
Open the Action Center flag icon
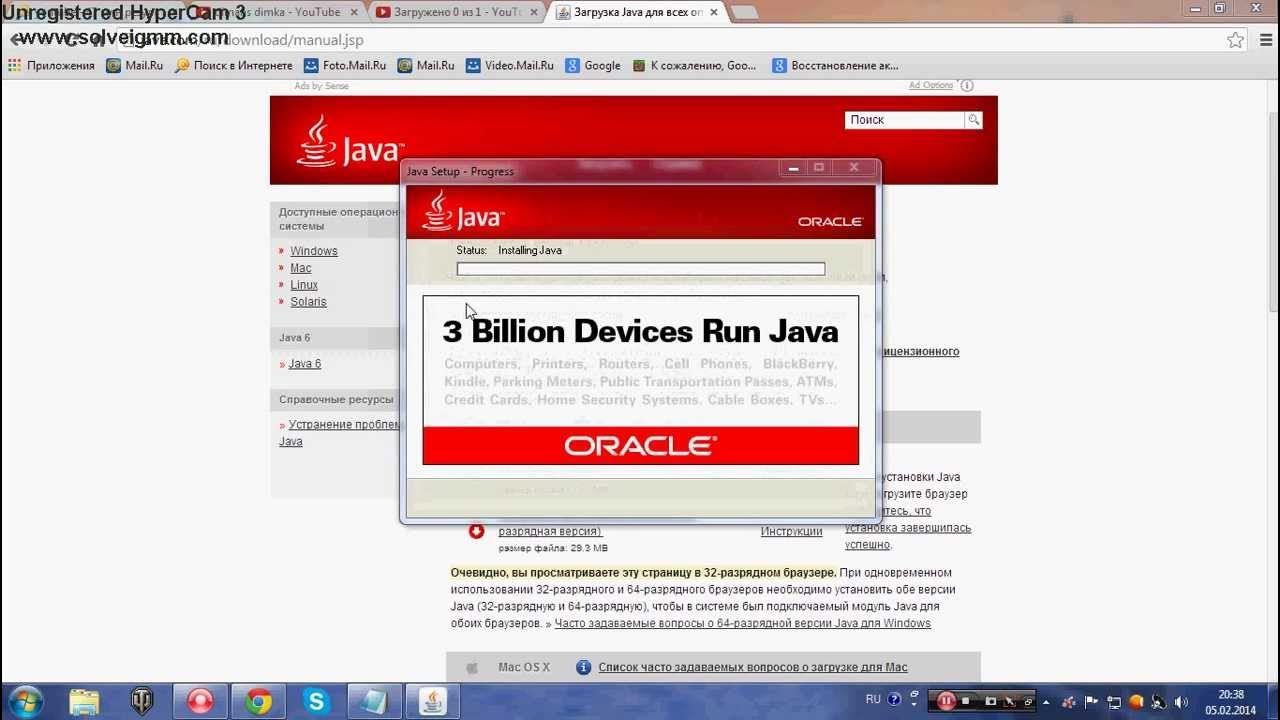pyautogui.click(x=1091, y=702)
